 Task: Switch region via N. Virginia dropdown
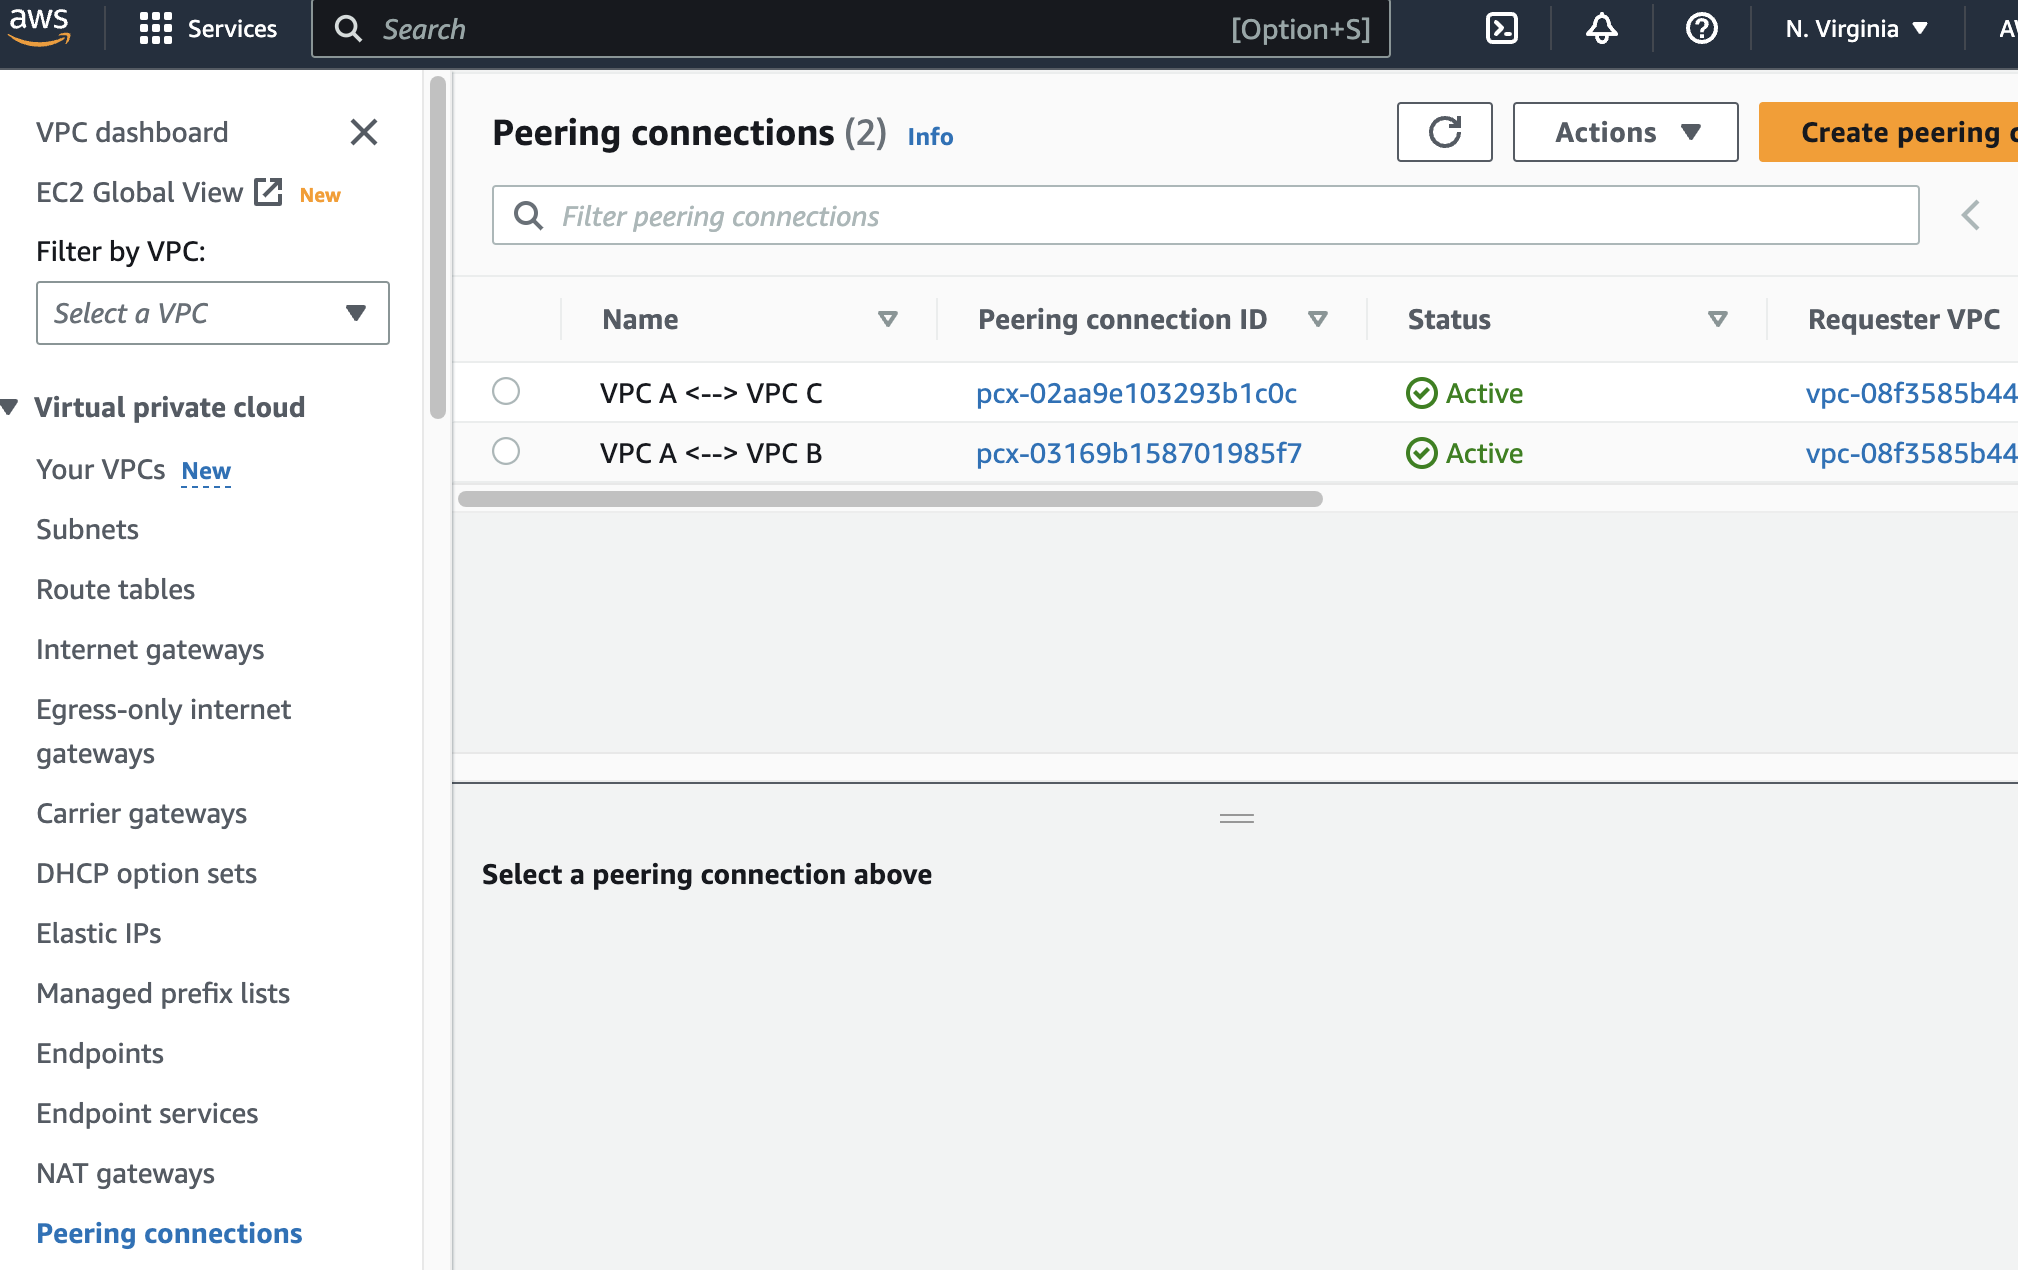coord(1856,28)
